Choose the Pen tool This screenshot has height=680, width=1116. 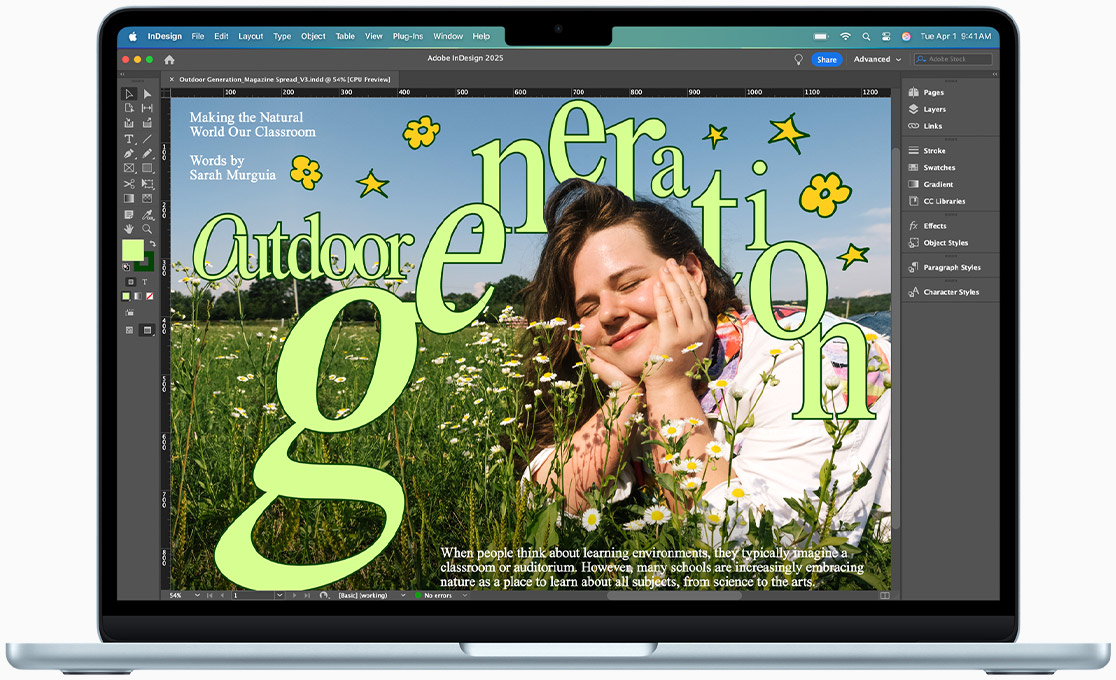(129, 154)
